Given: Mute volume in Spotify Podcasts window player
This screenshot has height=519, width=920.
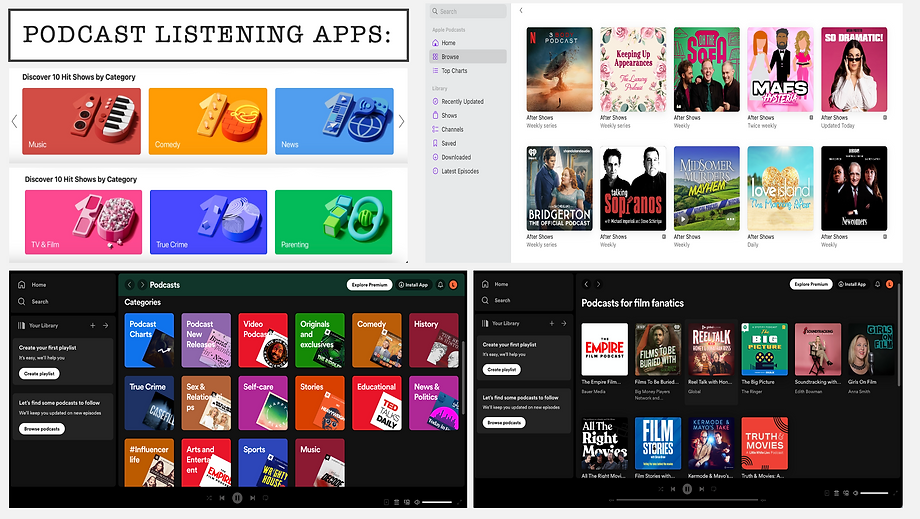Looking at the screenshot, I should [x=417, y=502].
